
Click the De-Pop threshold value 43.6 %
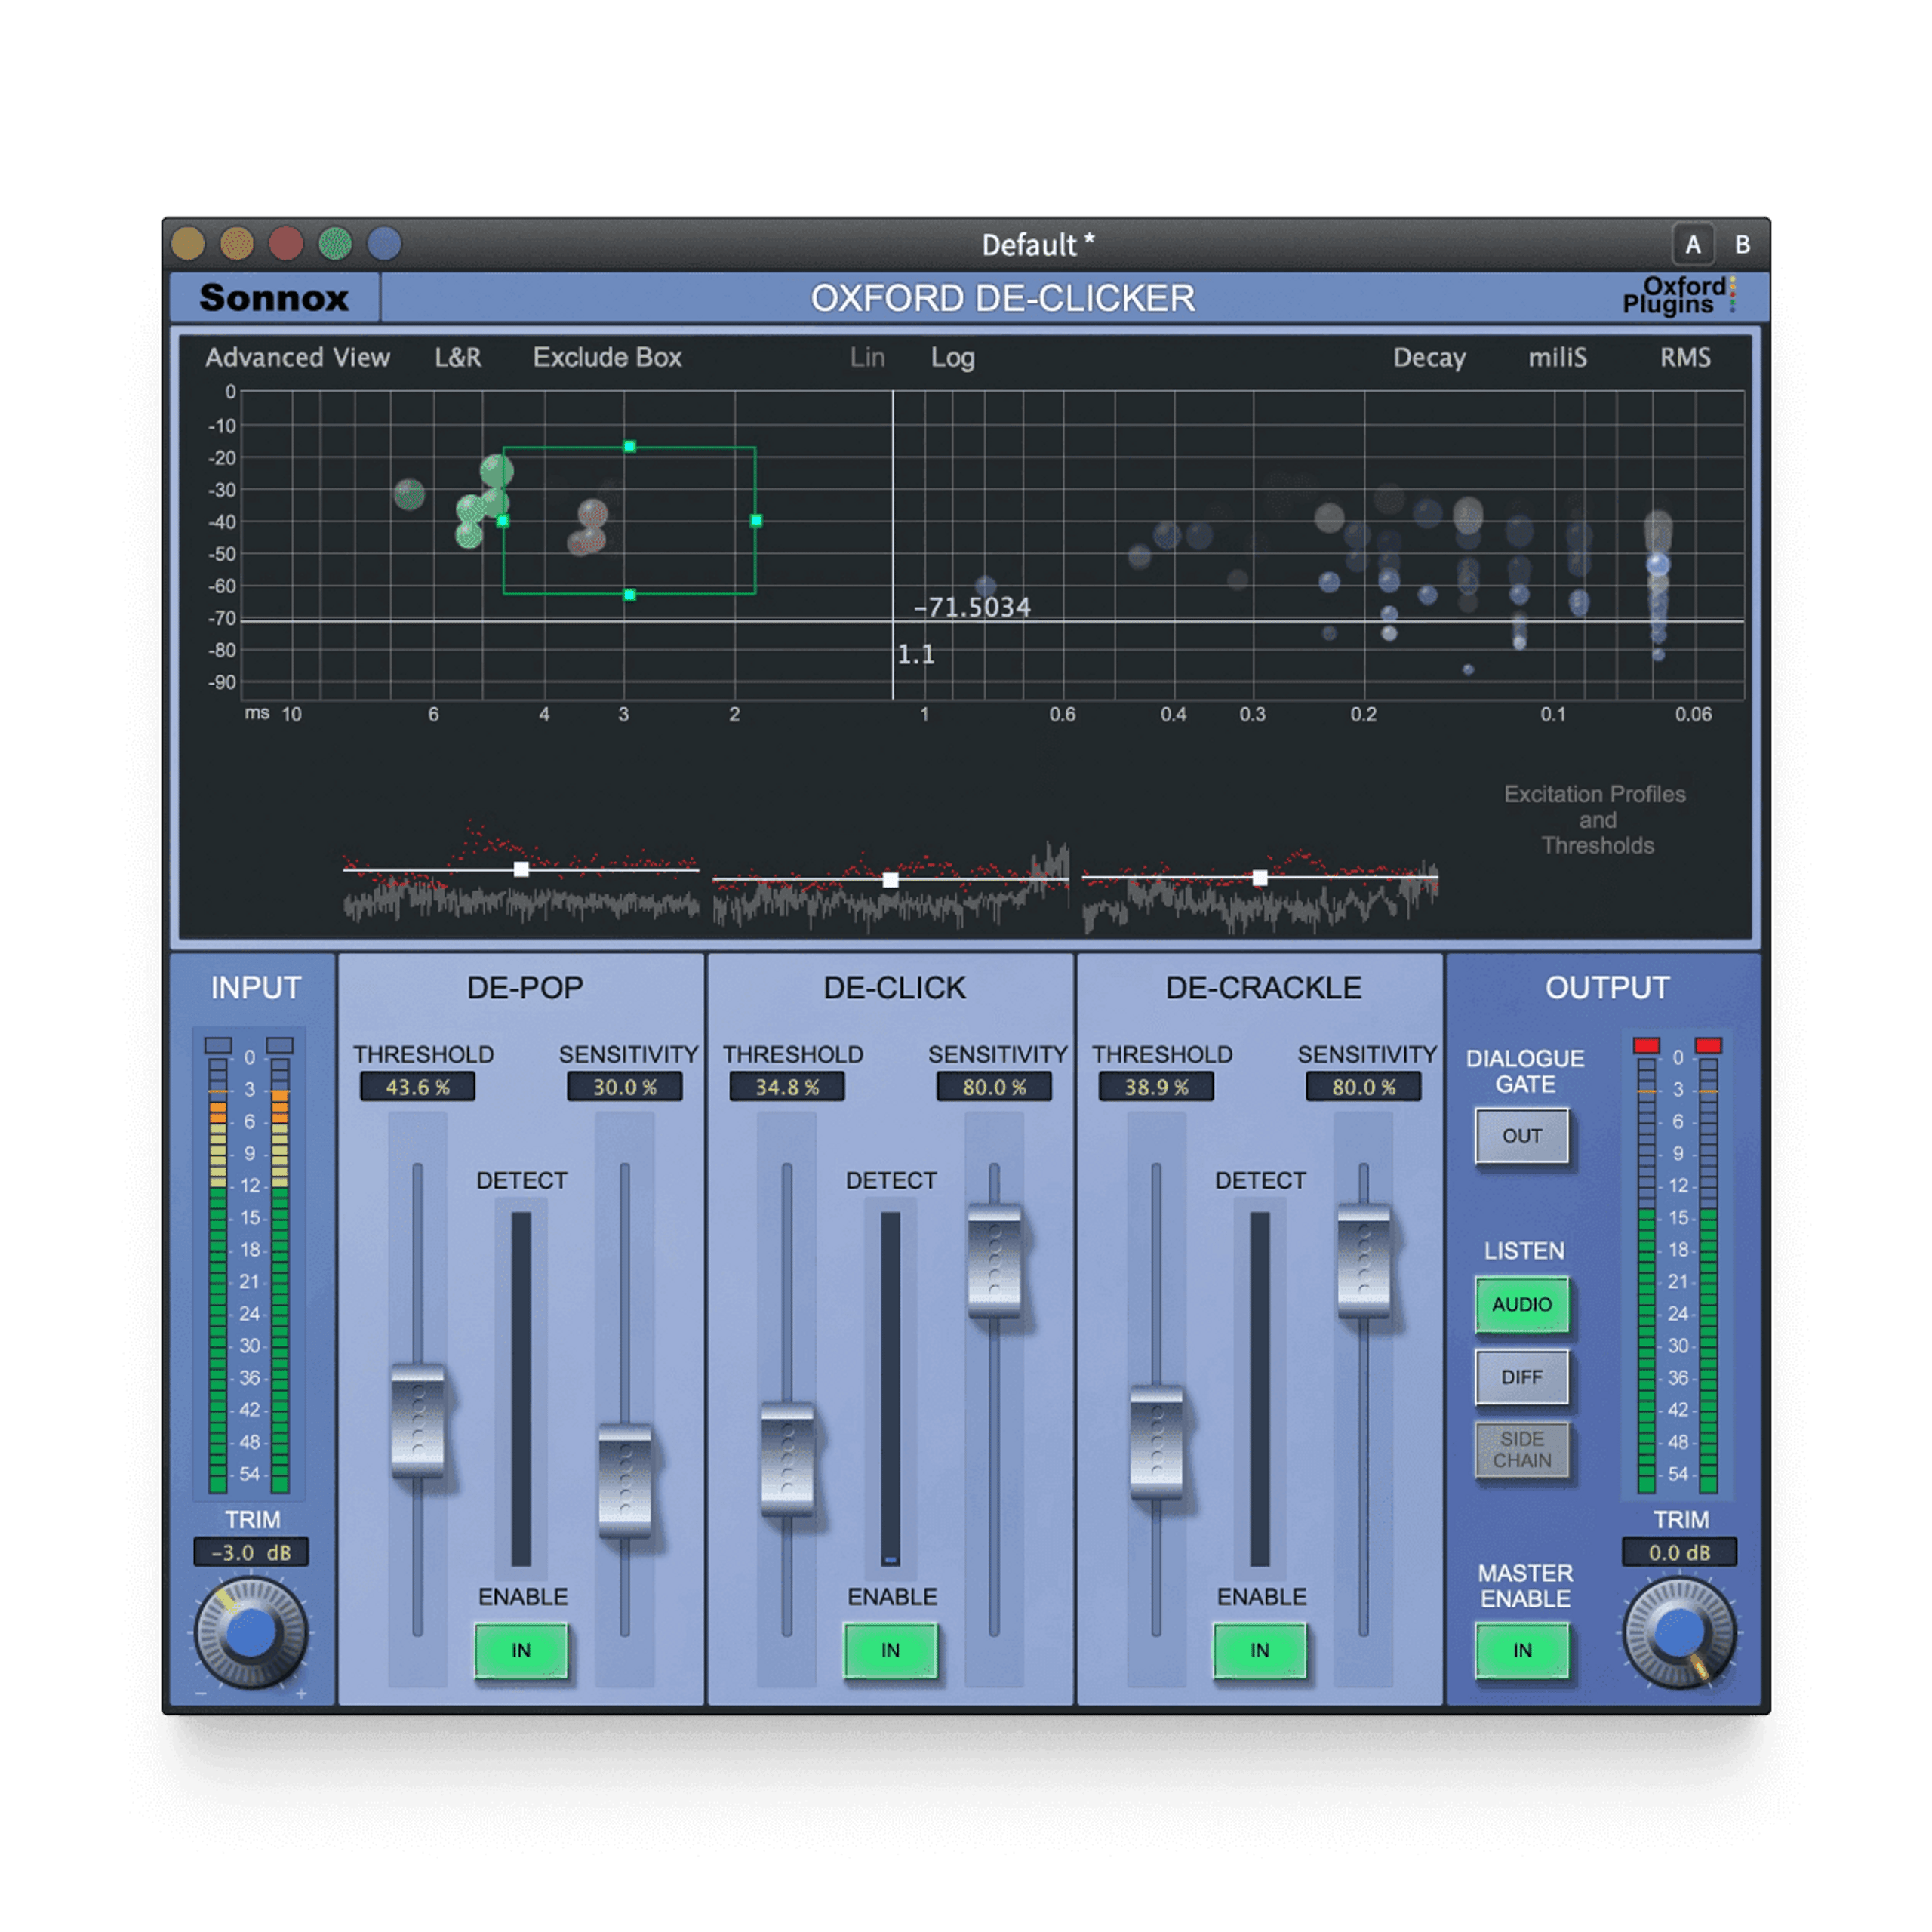coord(417,1087)
